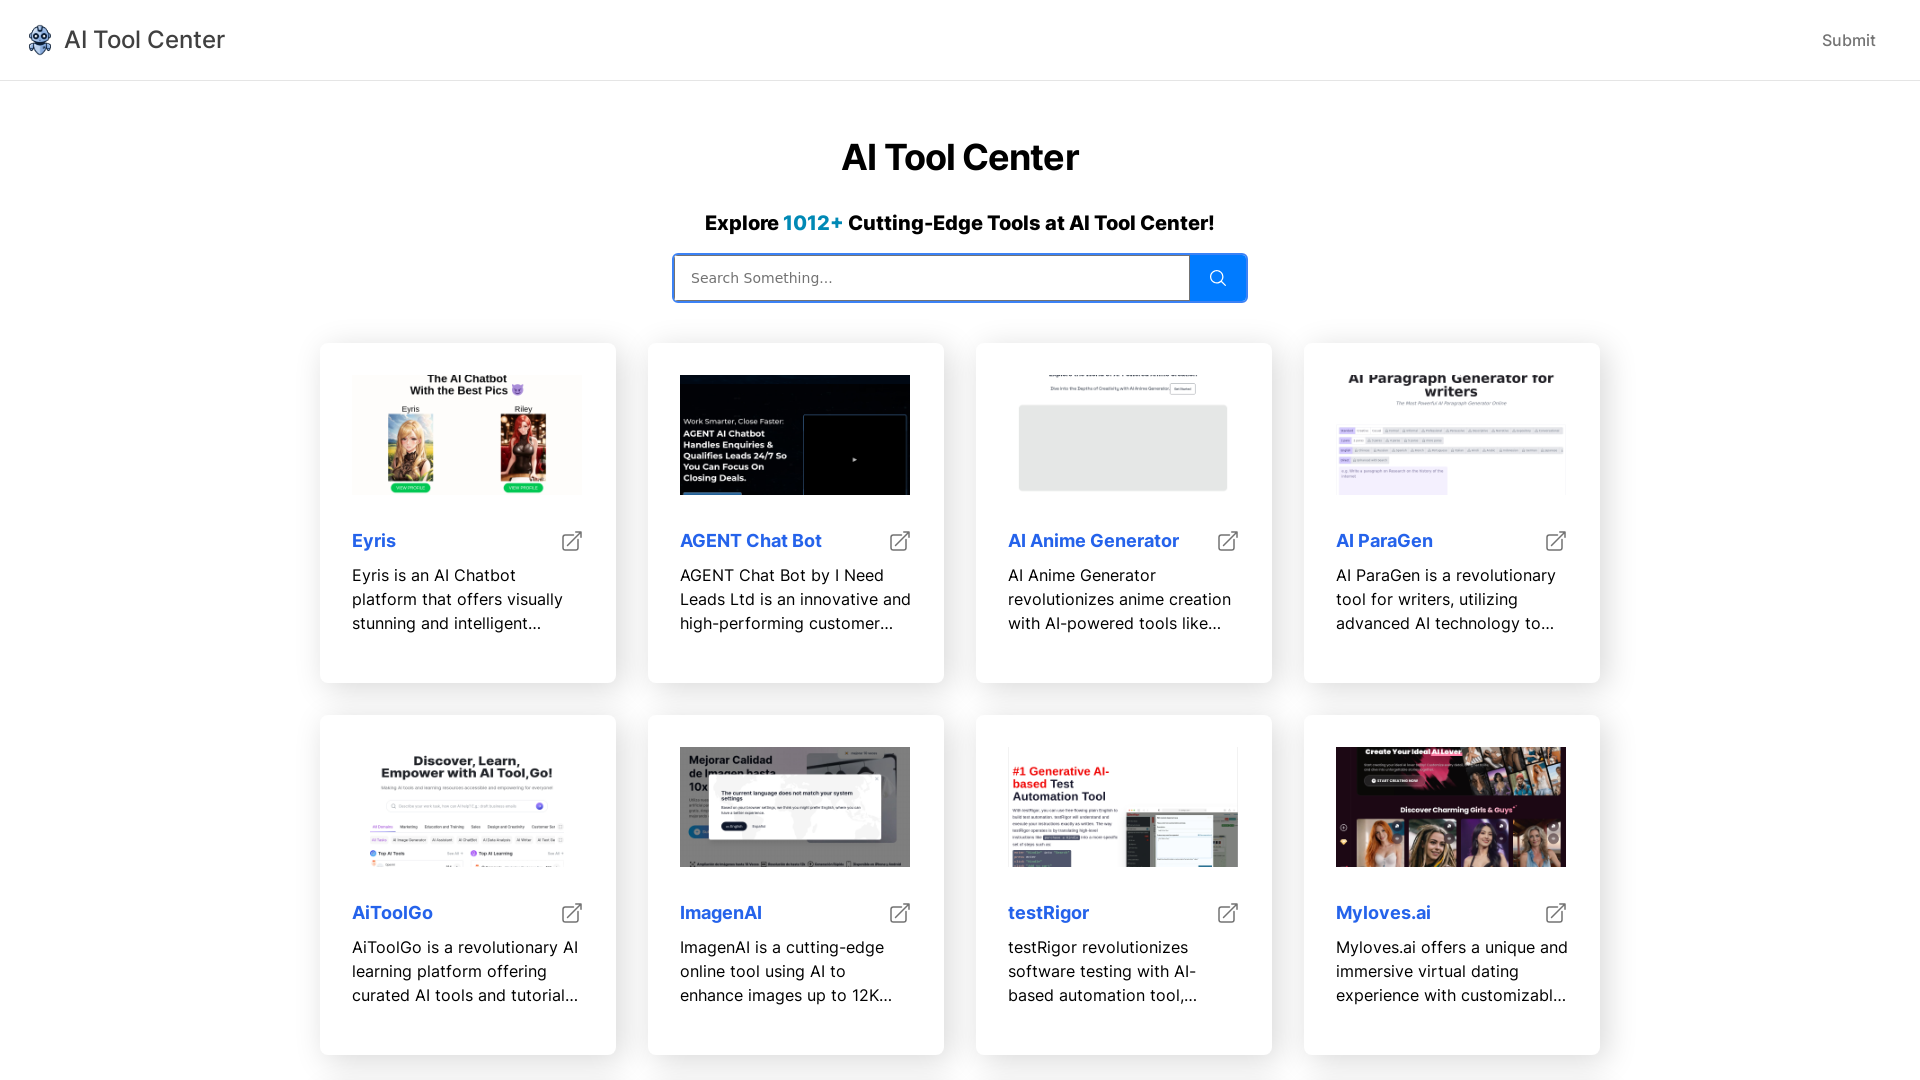Click the AI ParaGen description text
1920x1080 pixels.
point(1446,599)
